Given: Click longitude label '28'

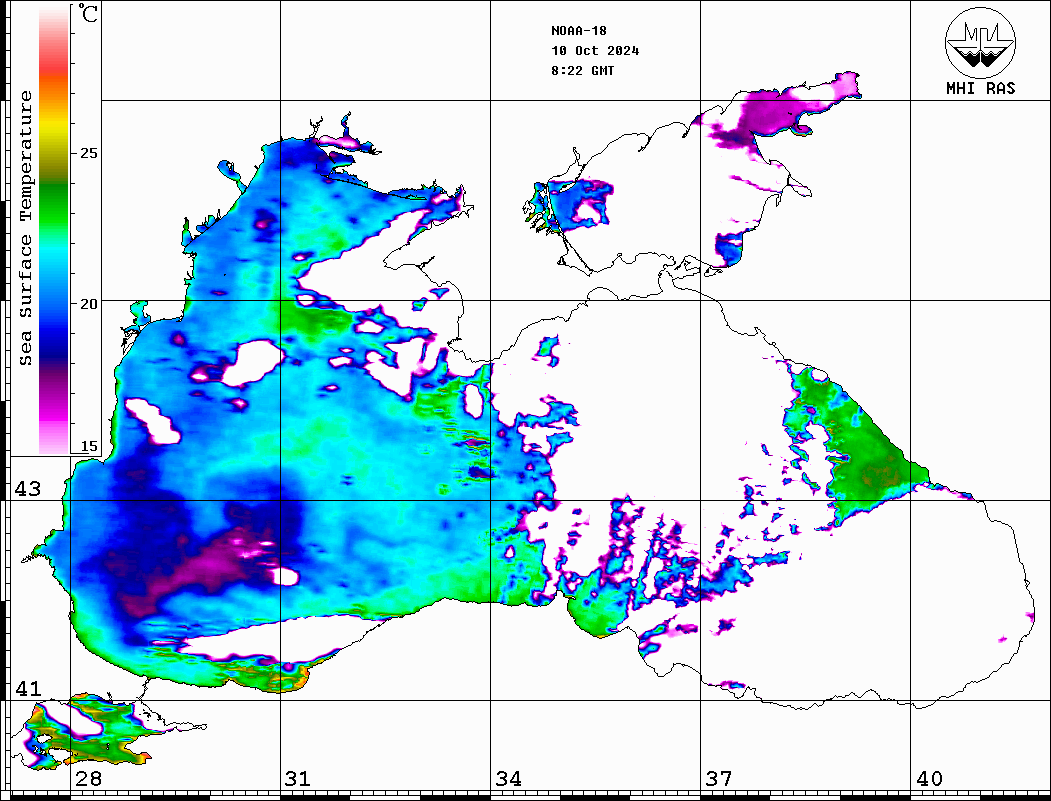Looking at the screenshot, I should [x=88, y=779].
